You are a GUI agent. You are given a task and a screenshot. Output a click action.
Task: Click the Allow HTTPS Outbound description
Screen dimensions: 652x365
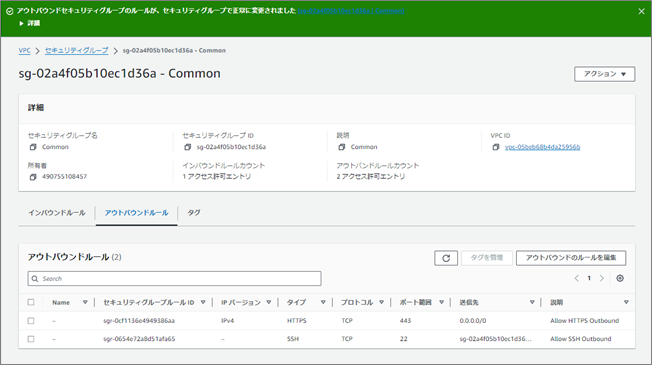pos(585,321)
